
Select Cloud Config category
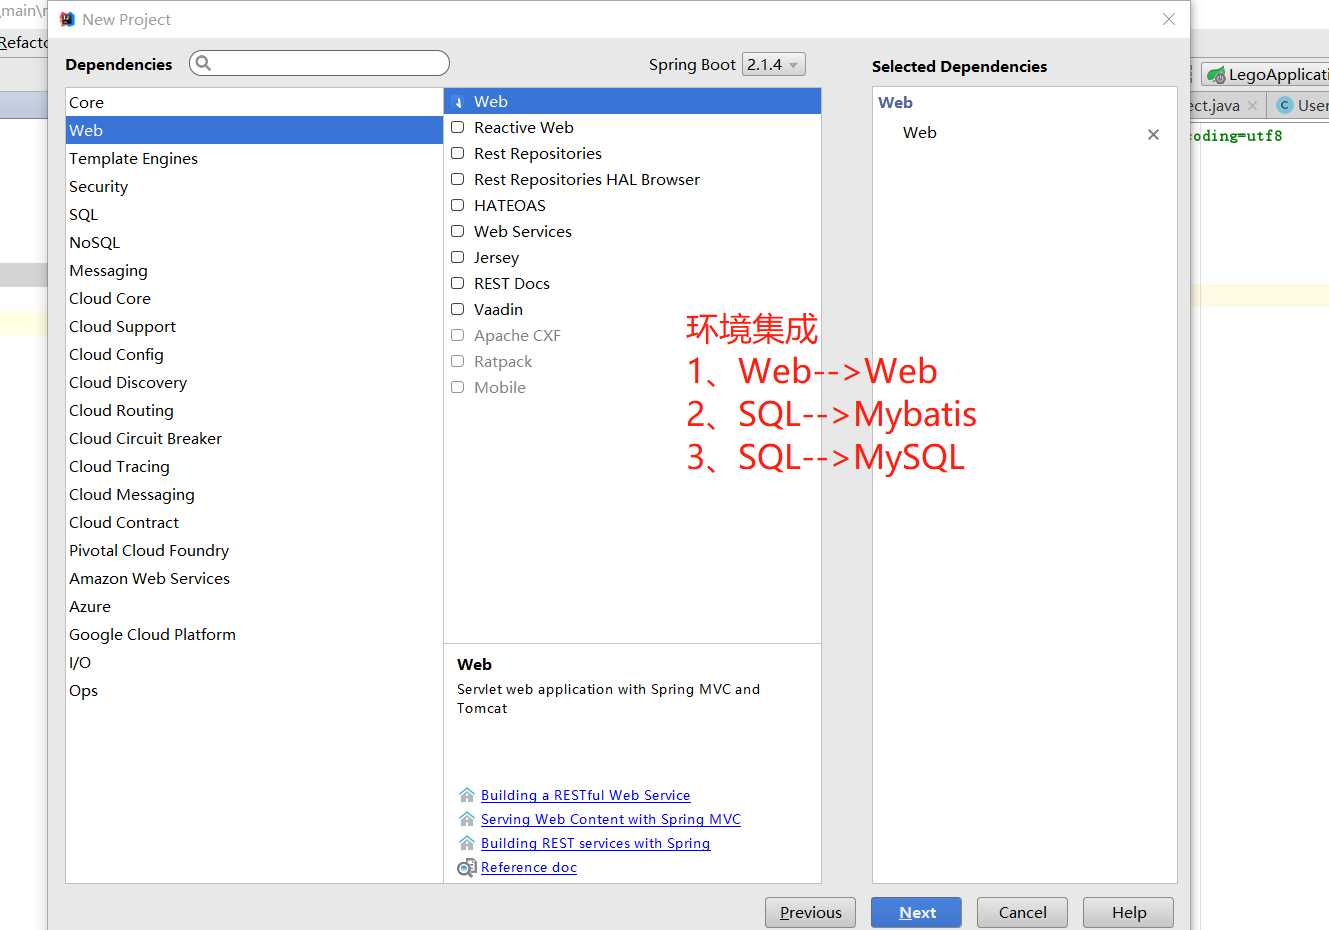point(254,354)
